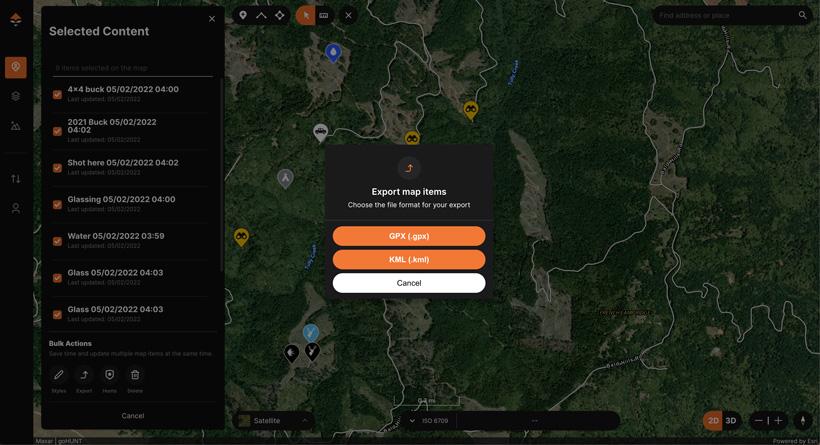Uncheck the first Glass 04:03 item checkbox

click(58, 278)
